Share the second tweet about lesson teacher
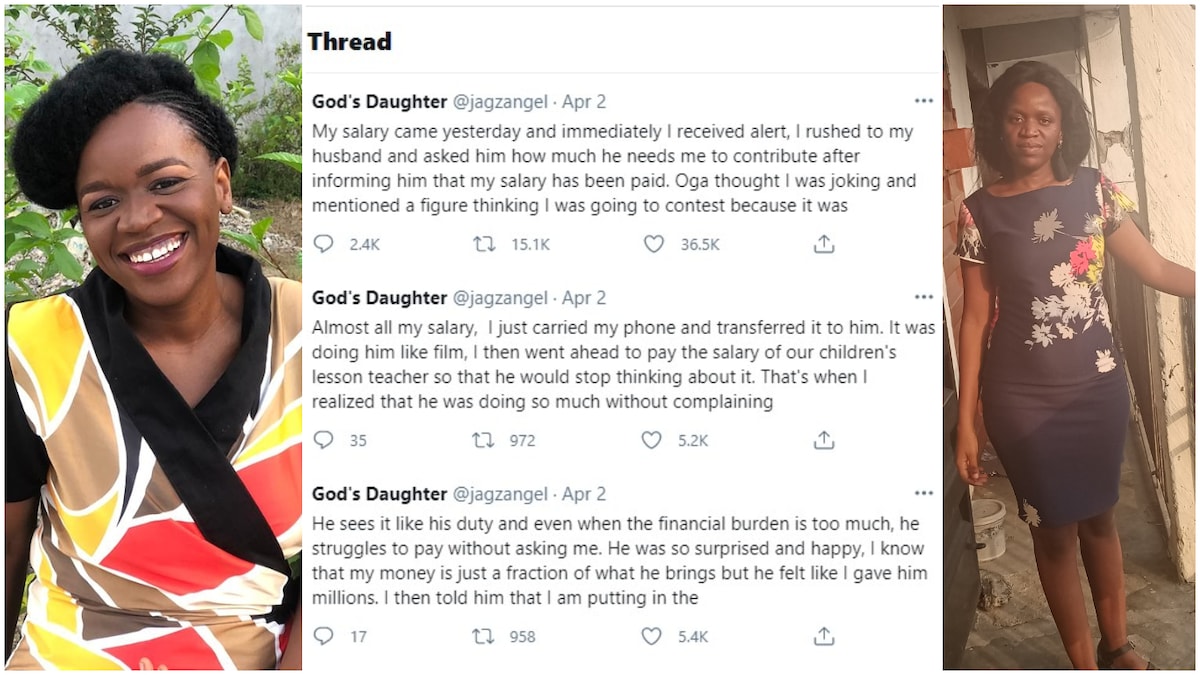The width and height of the screenshot is (1200, 675). coord(823,440)
